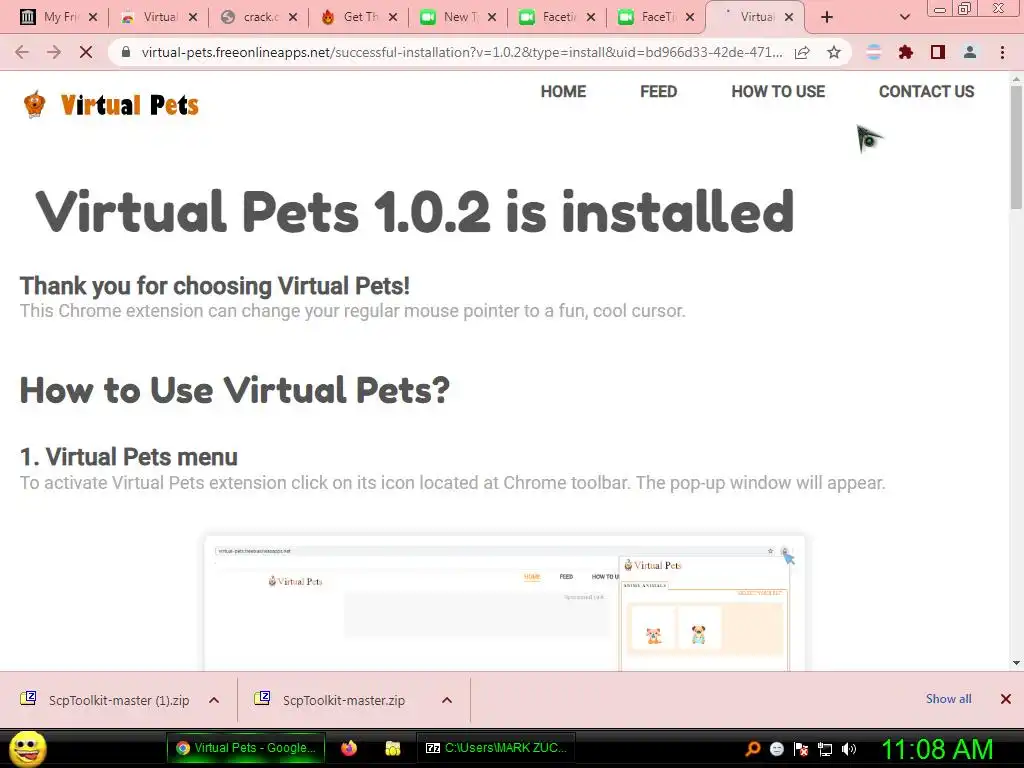Open the smiley Start button
Image resolution: width=1024 pixels, height=768 pixels.
click(27, 748)
